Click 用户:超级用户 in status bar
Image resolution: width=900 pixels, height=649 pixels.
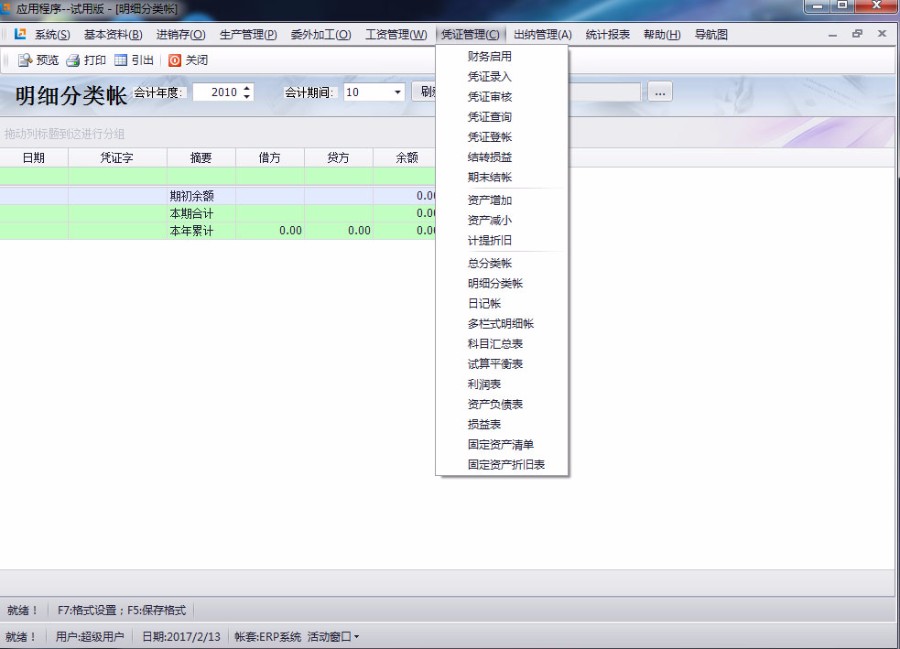point(90,636)
